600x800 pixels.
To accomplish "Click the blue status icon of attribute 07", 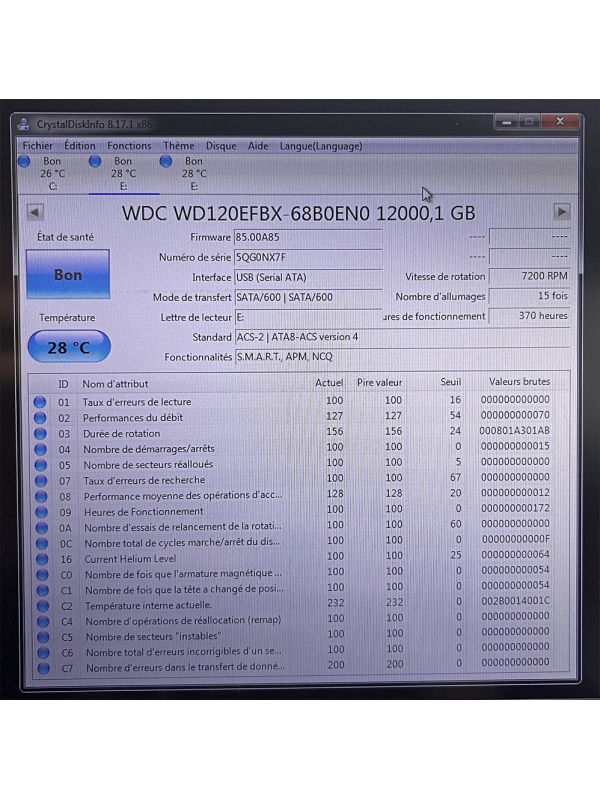I will click(x=41, y=481).
